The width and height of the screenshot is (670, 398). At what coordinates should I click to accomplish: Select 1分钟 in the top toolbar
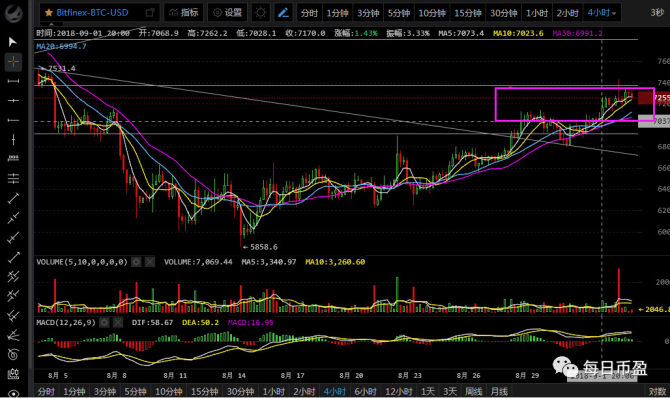pyautogui.click(x=337, y=13)
